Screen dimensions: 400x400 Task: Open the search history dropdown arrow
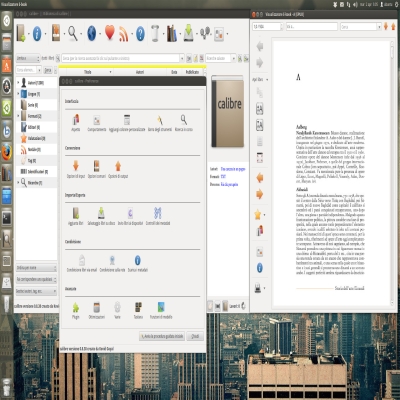[182, 58]
